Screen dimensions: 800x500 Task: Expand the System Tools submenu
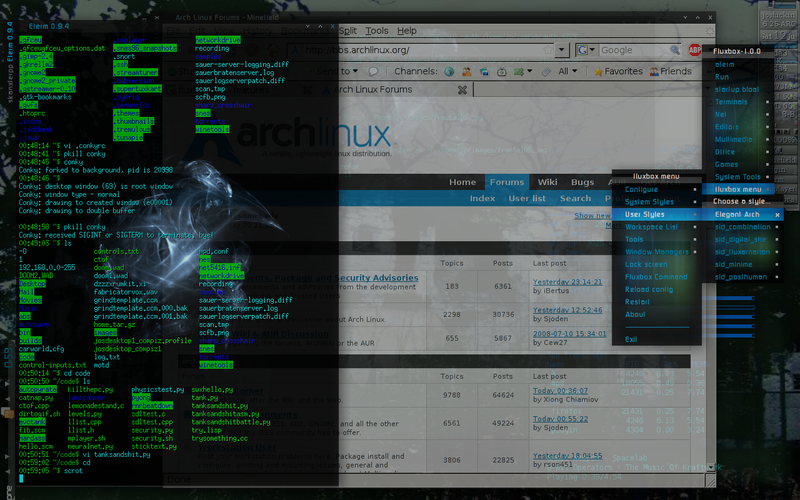[x=738, y=177]
